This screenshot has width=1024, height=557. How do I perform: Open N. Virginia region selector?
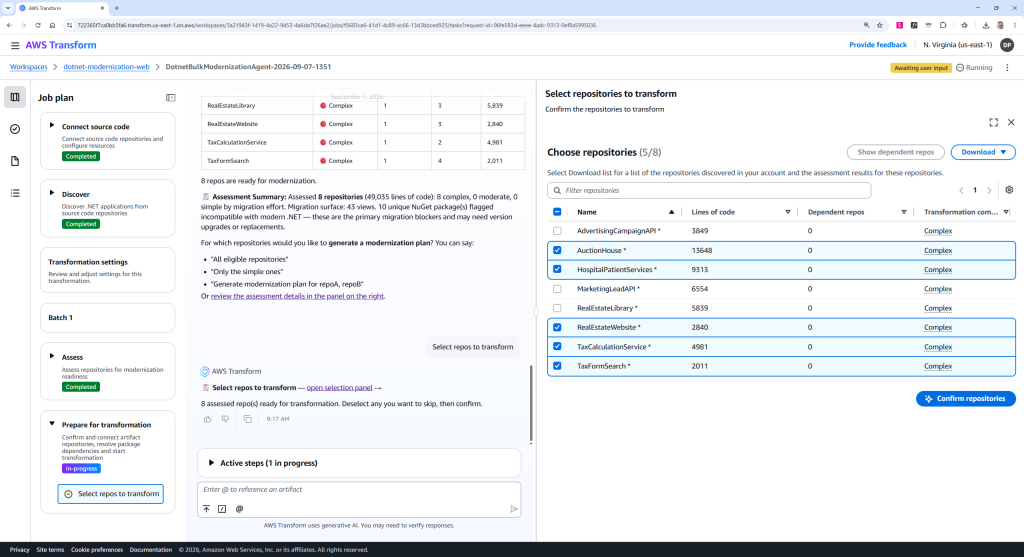(957, 45)
